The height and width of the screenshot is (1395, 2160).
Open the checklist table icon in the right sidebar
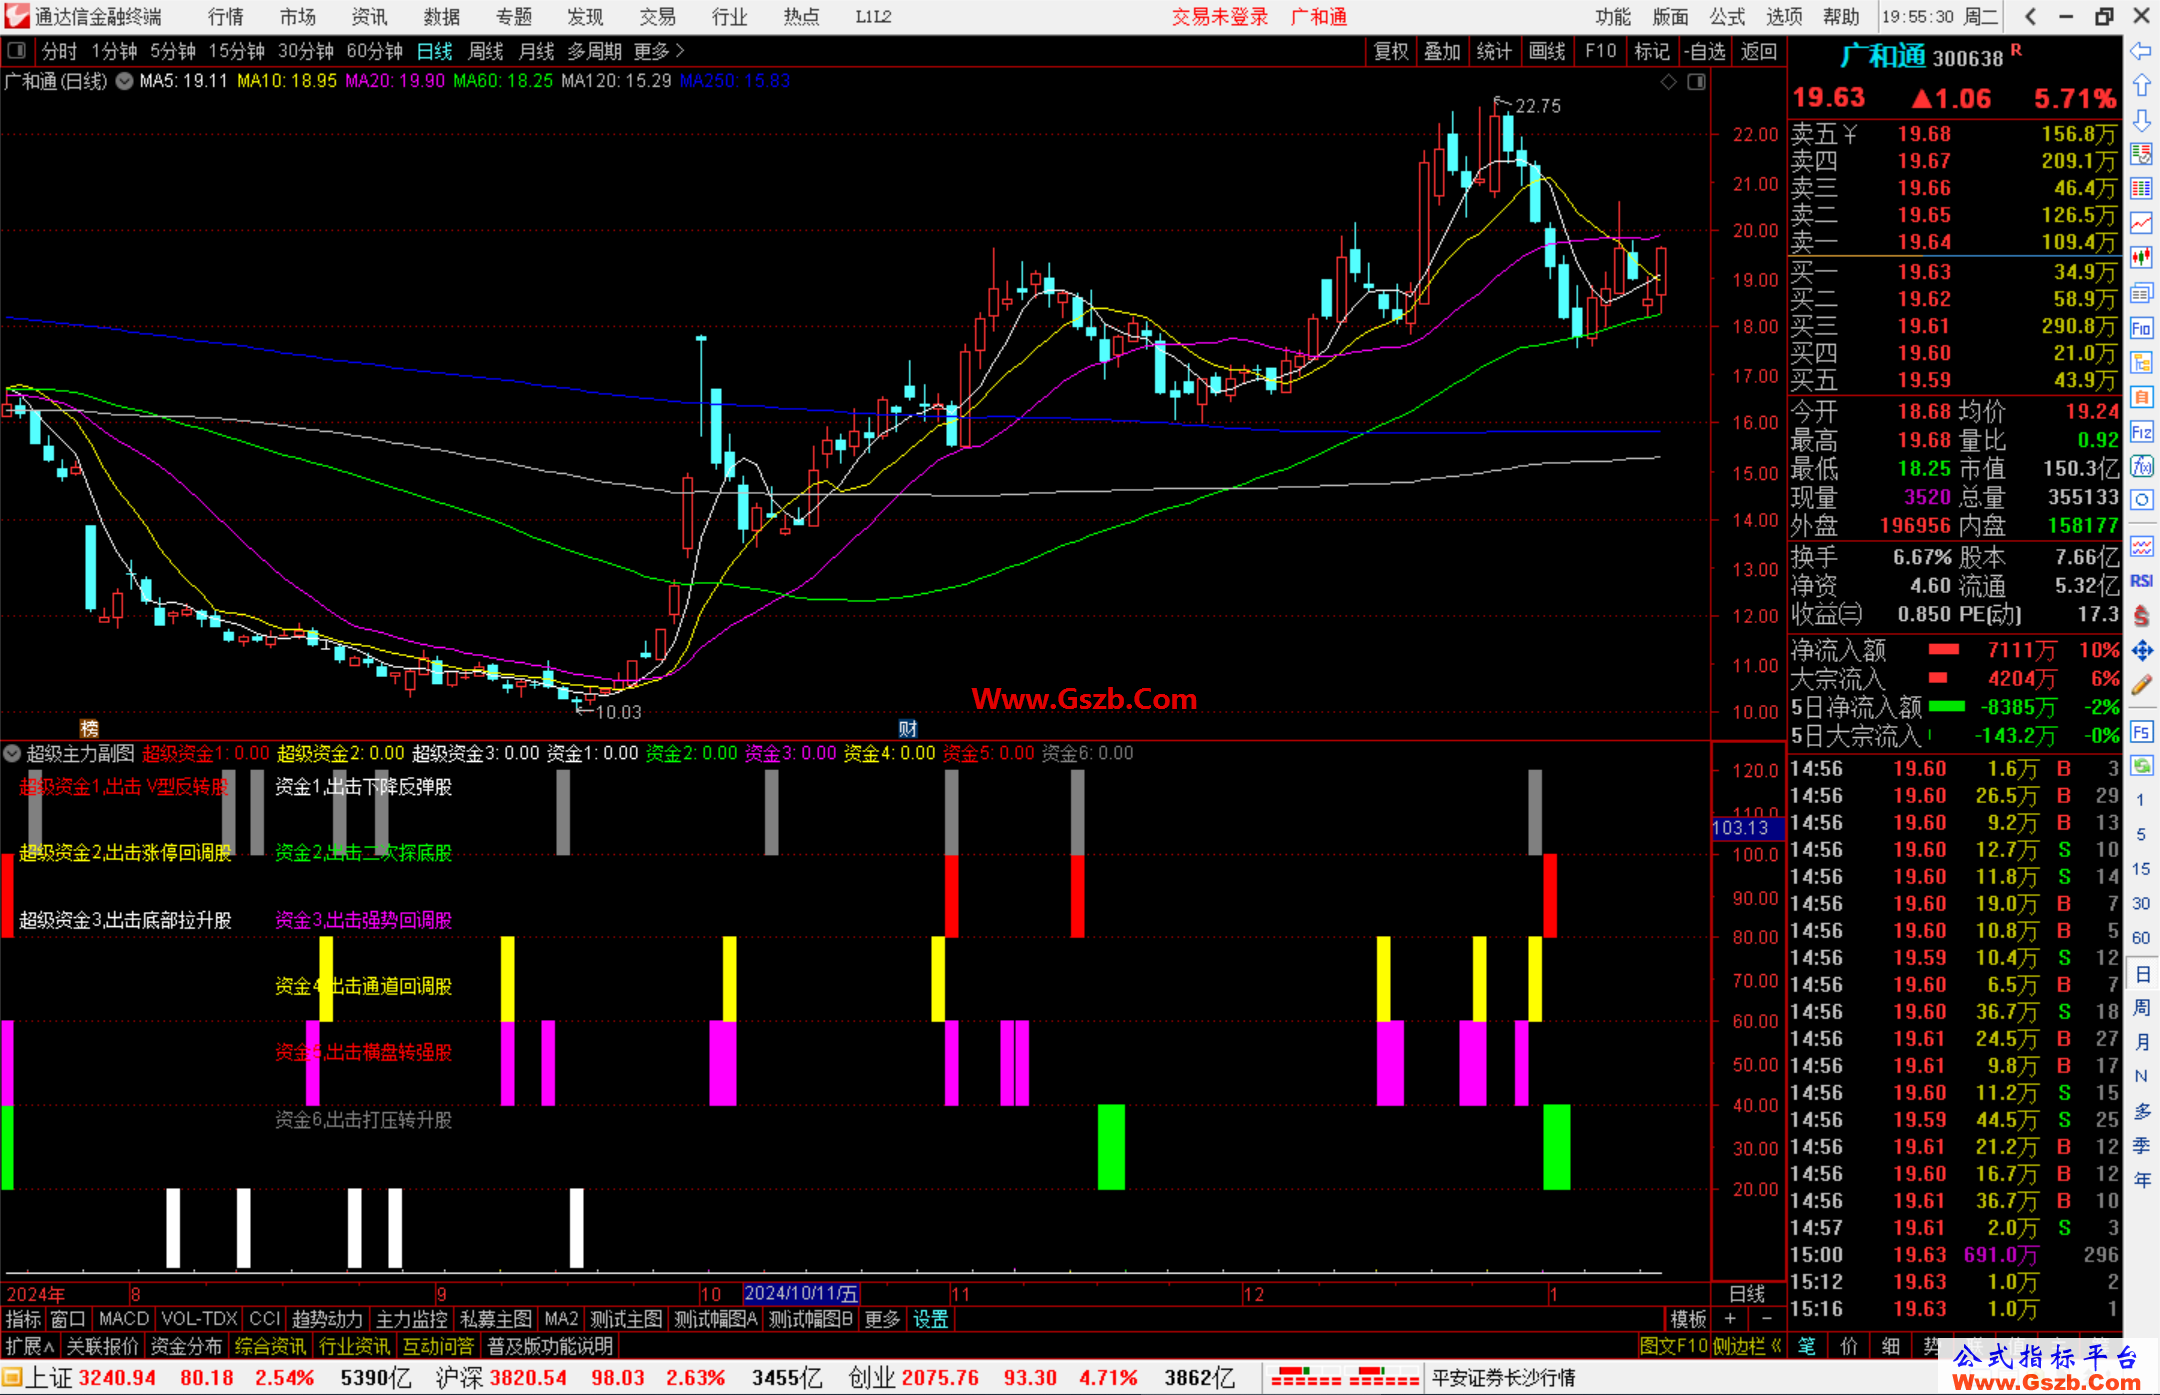(x=2141, y=154)
